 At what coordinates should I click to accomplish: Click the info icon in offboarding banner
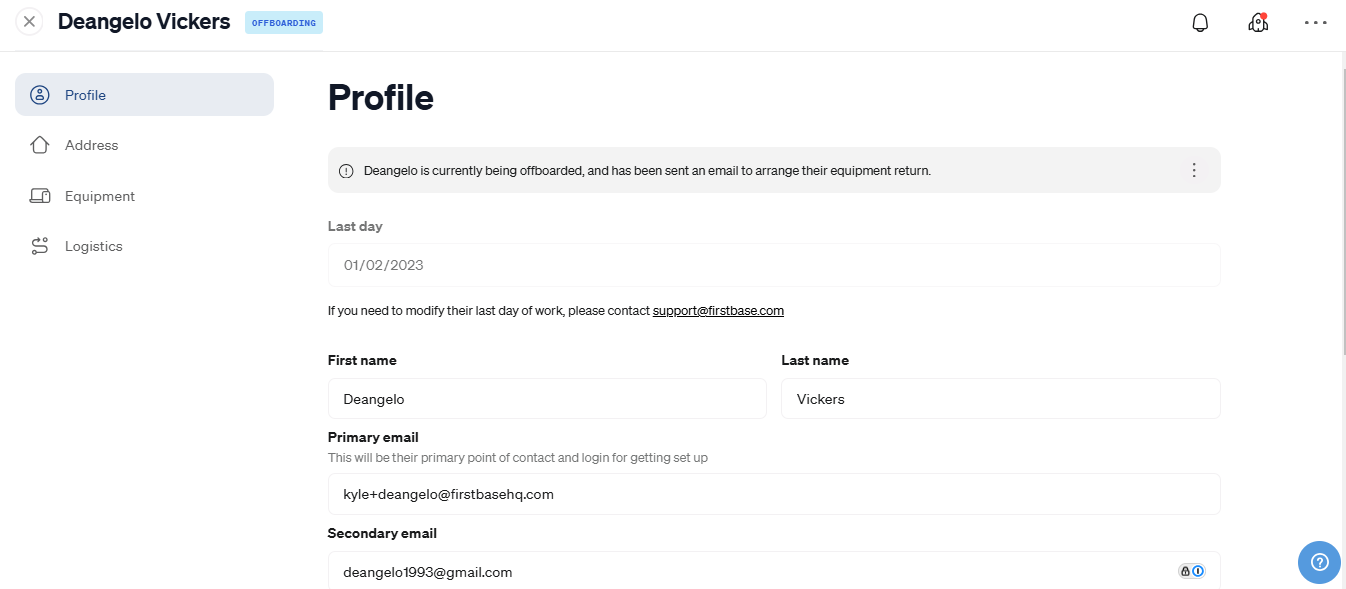[346, 171]
